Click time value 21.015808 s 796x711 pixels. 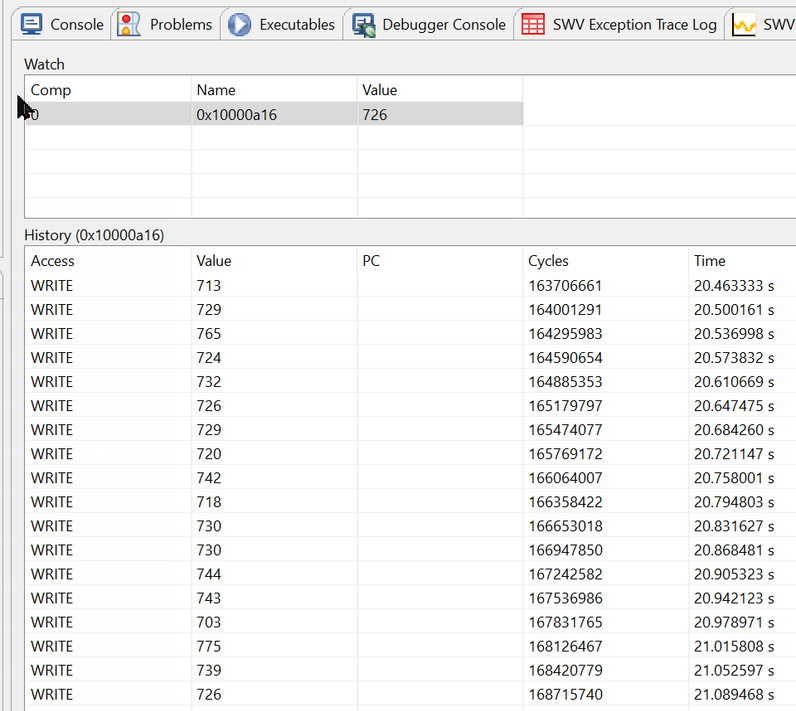(734, 646)
